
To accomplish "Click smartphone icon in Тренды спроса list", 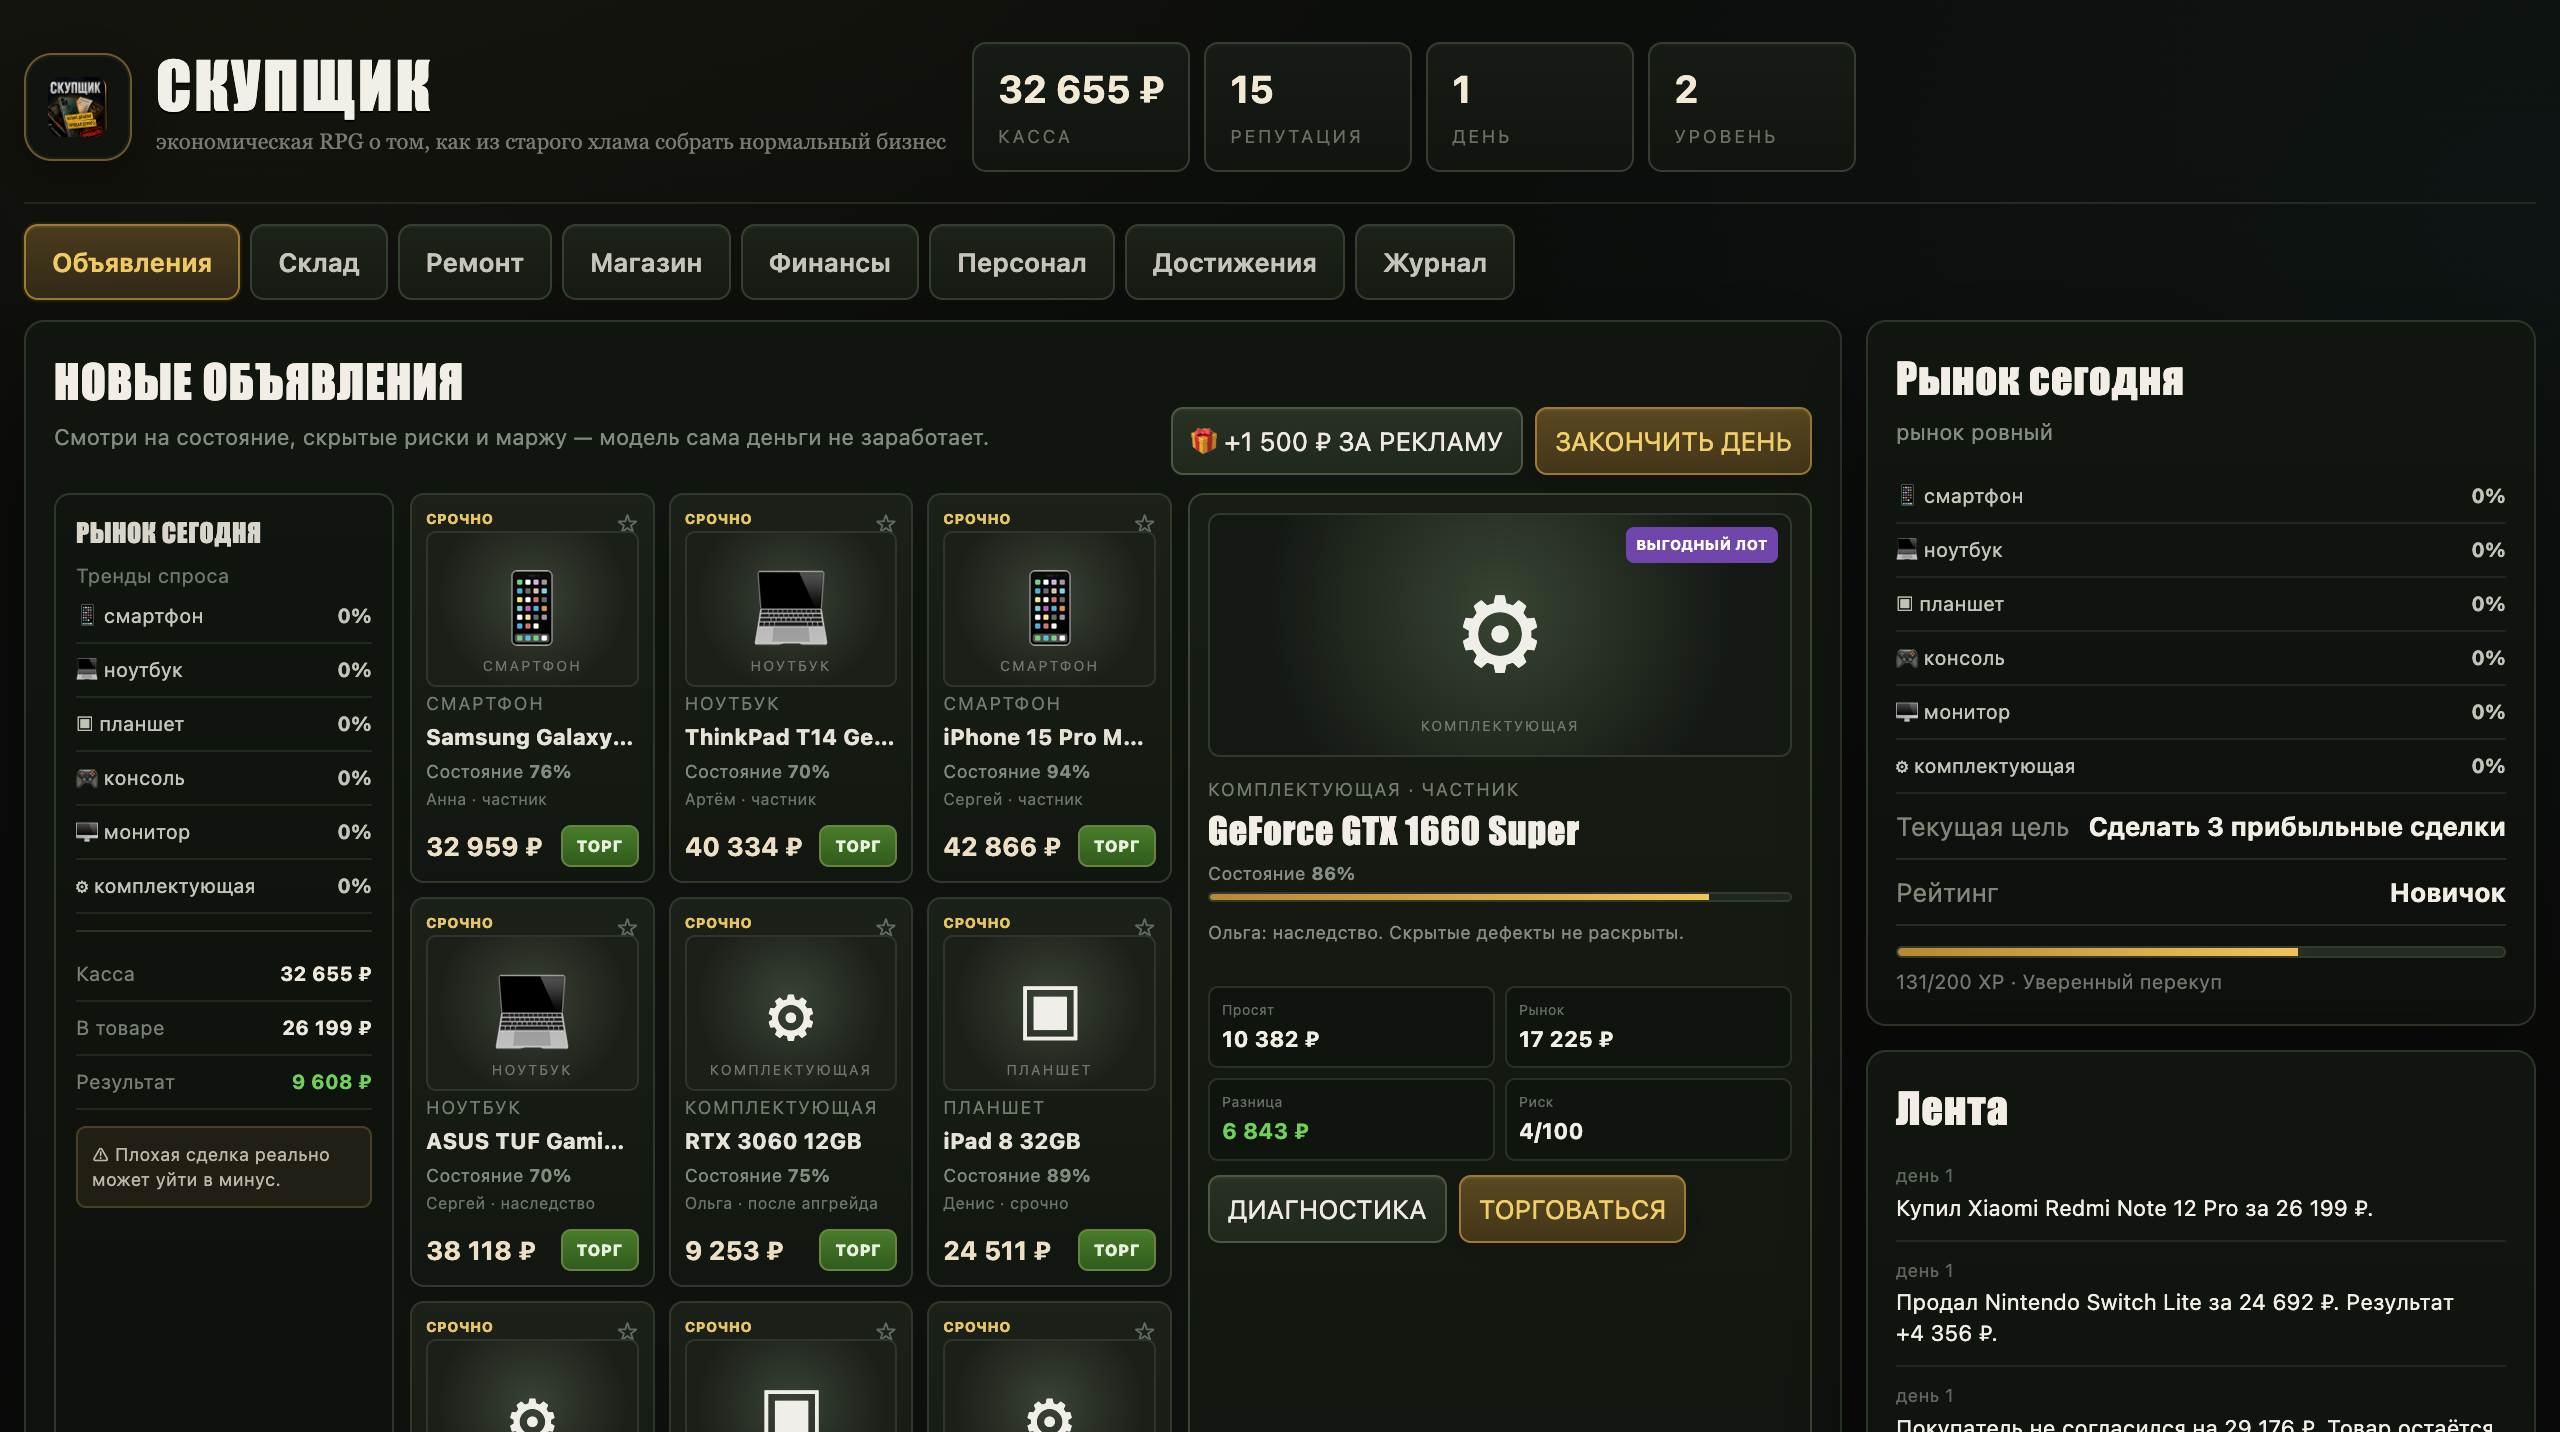I will (x=87, y=616).
